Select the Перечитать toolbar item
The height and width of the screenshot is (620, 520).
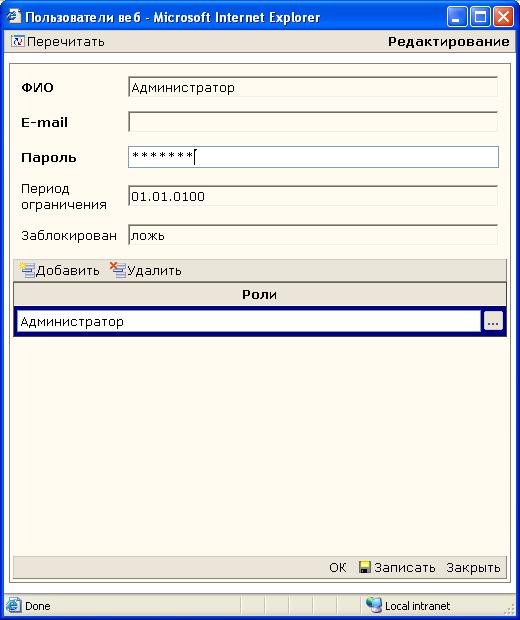[x=58, y=42]
